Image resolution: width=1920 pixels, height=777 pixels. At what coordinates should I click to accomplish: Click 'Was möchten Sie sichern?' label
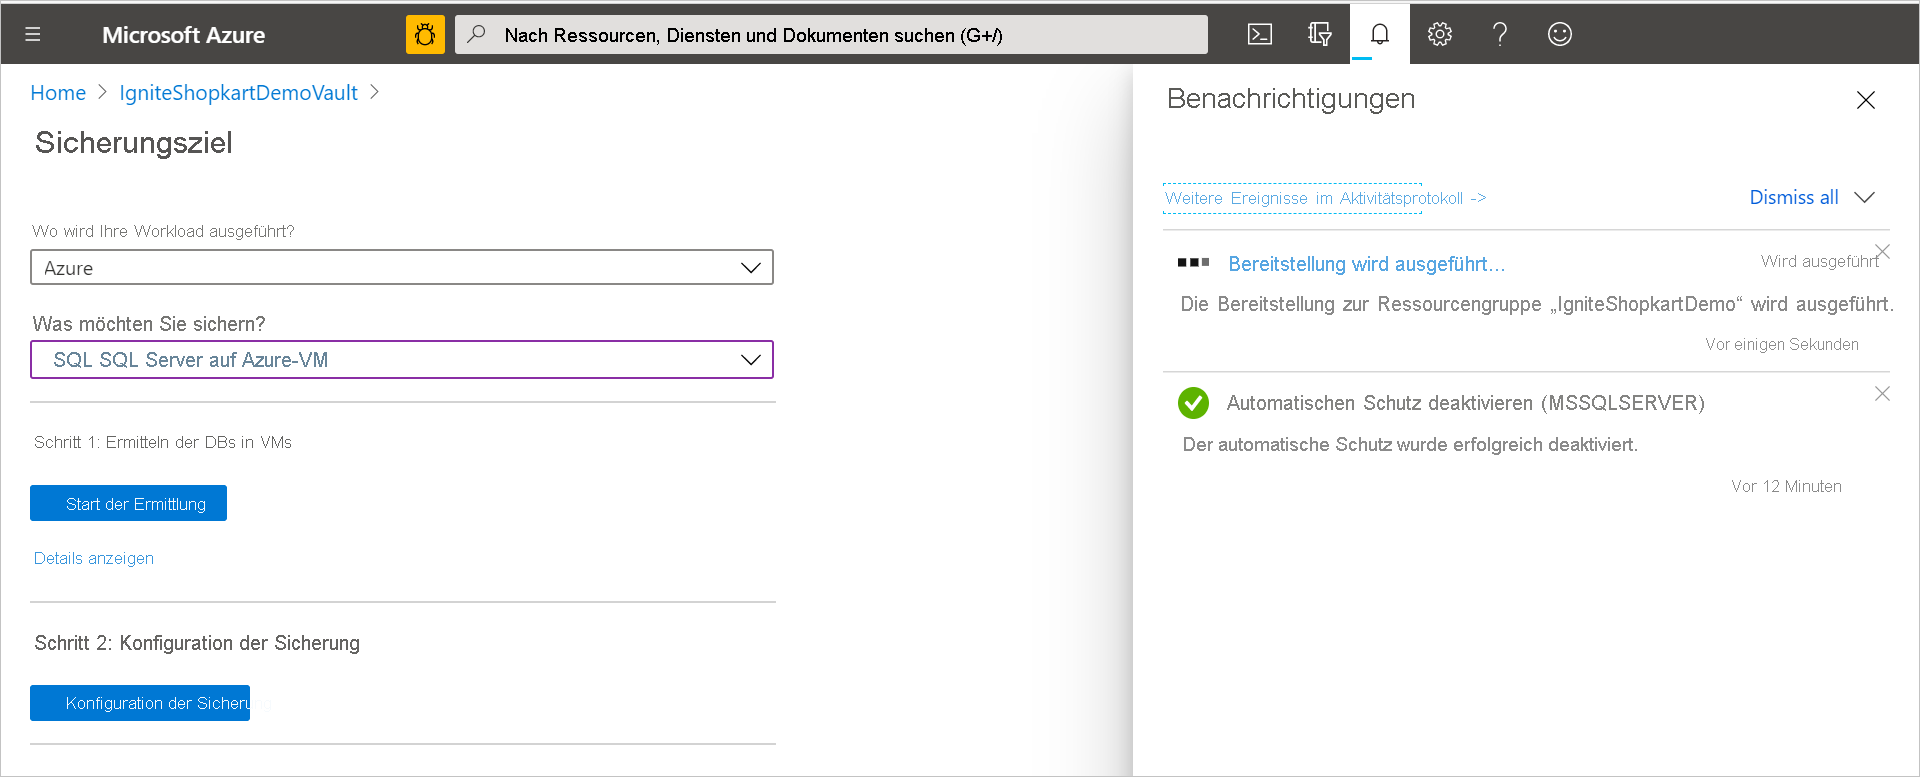(149, 324)
